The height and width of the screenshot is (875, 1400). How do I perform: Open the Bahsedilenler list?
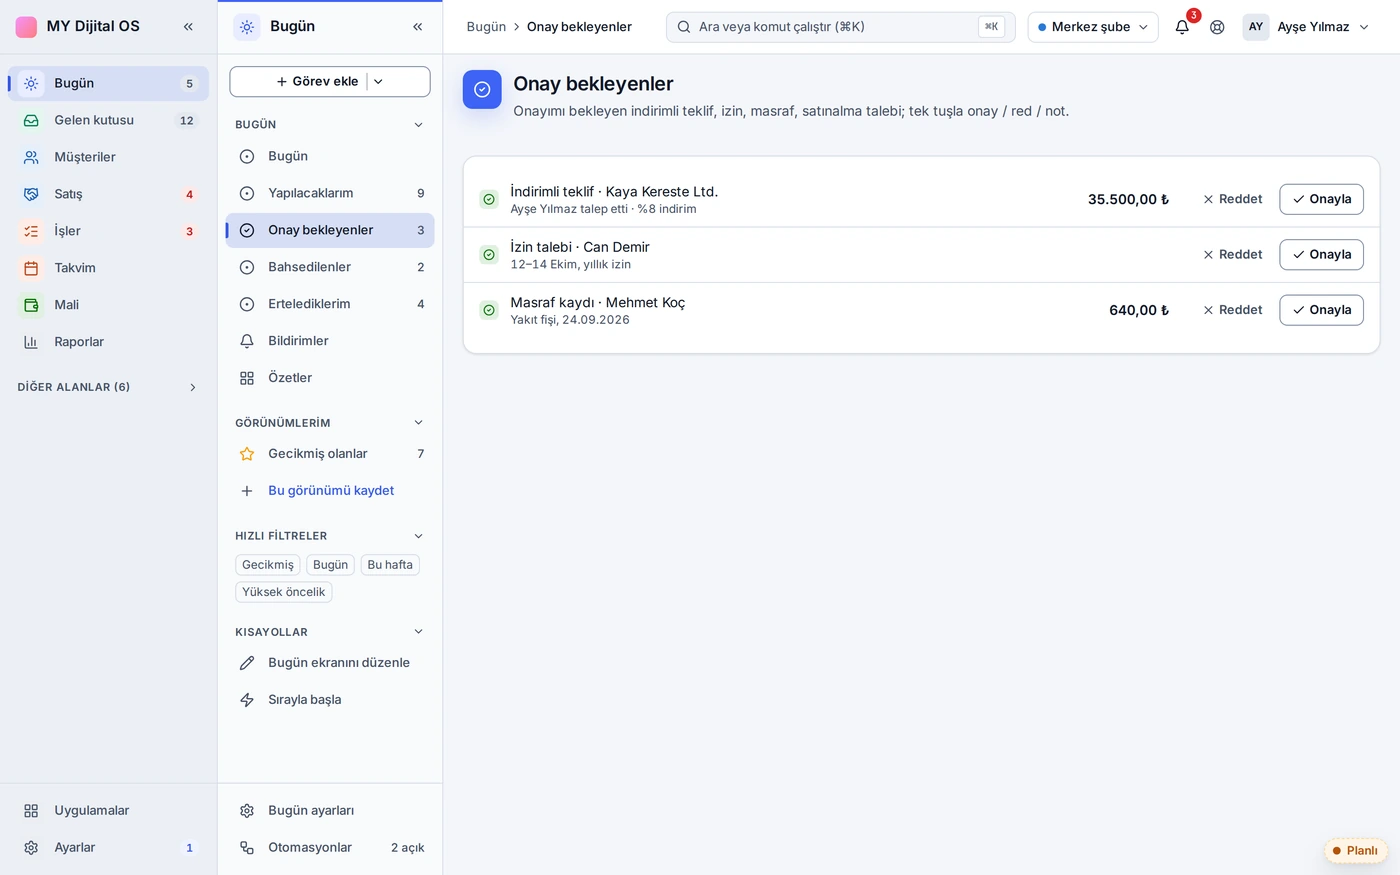330,267
